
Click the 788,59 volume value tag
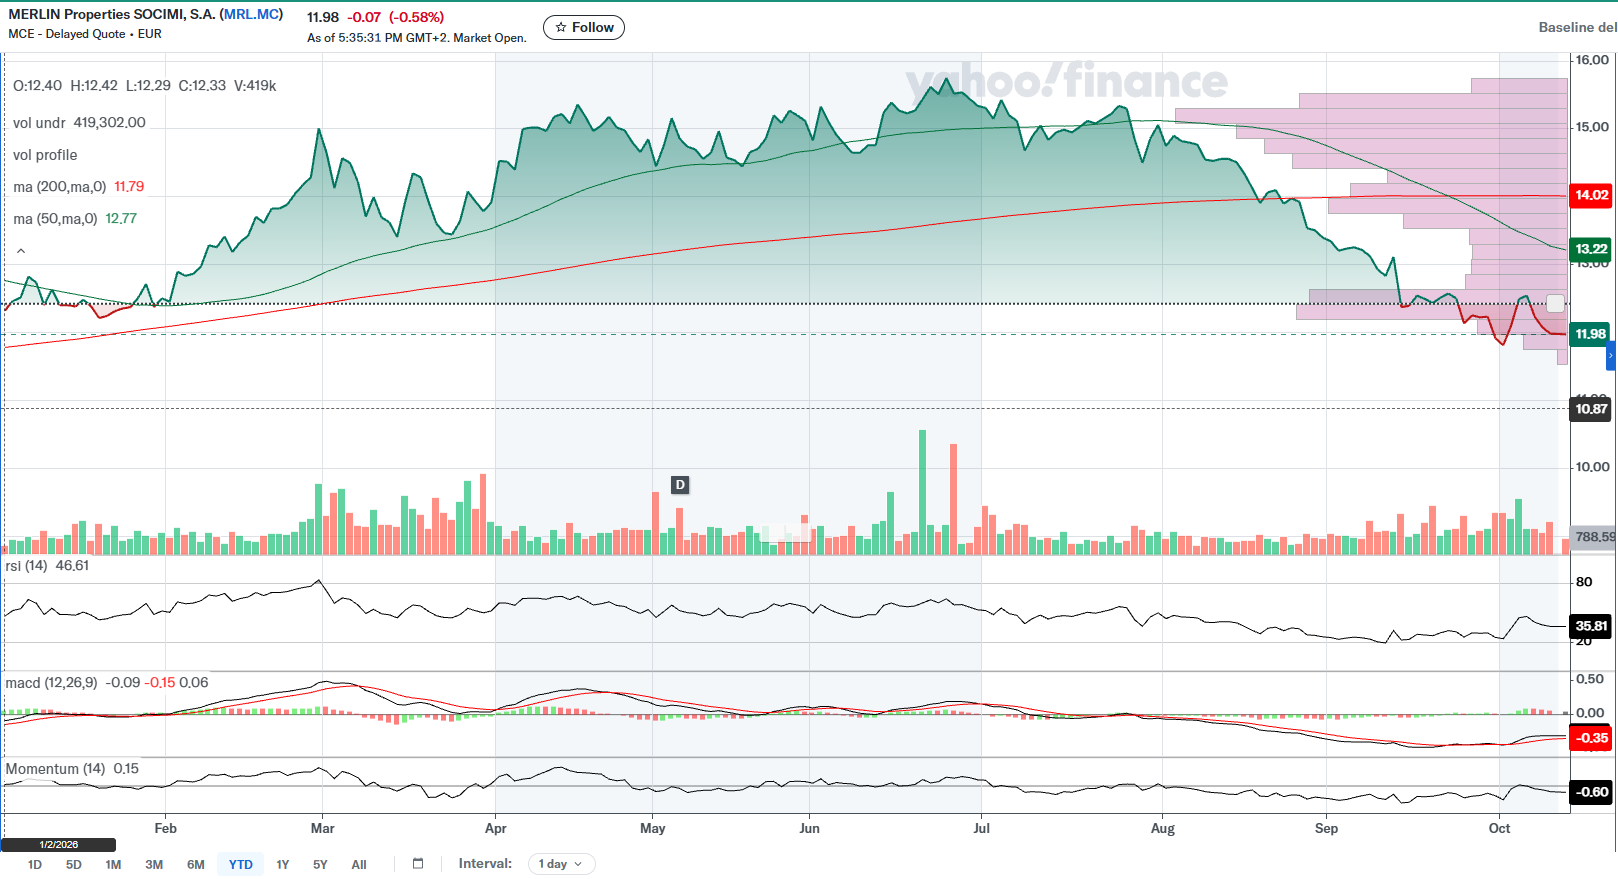[x=1594, y=537]
